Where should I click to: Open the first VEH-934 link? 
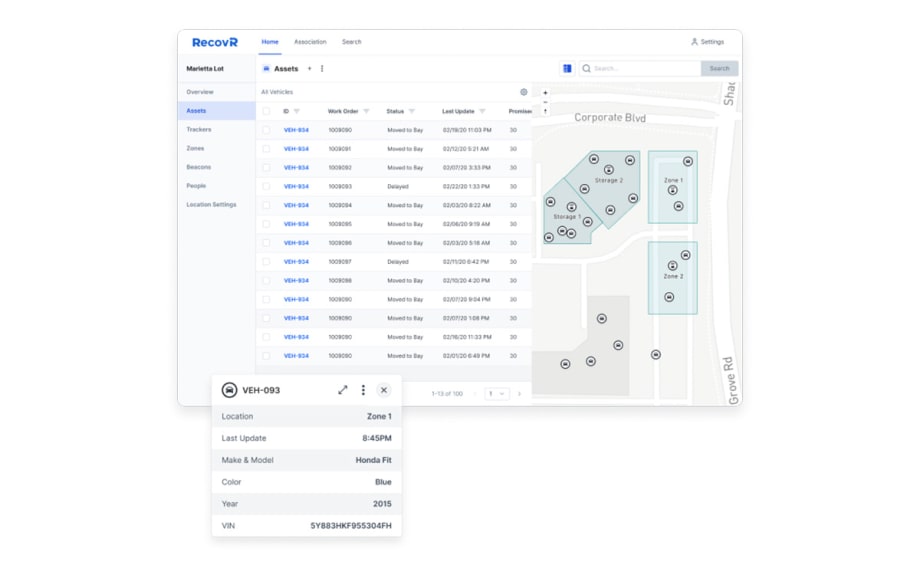[296, 130]
